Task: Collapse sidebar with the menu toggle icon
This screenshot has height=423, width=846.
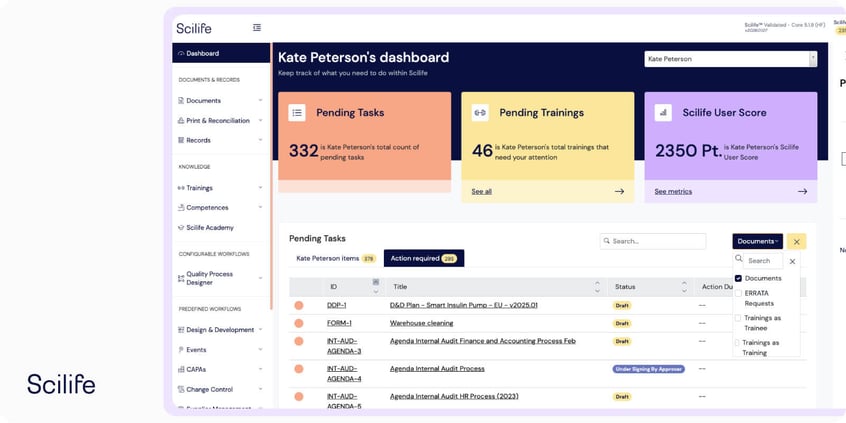Action: click(x=257, y=28)
